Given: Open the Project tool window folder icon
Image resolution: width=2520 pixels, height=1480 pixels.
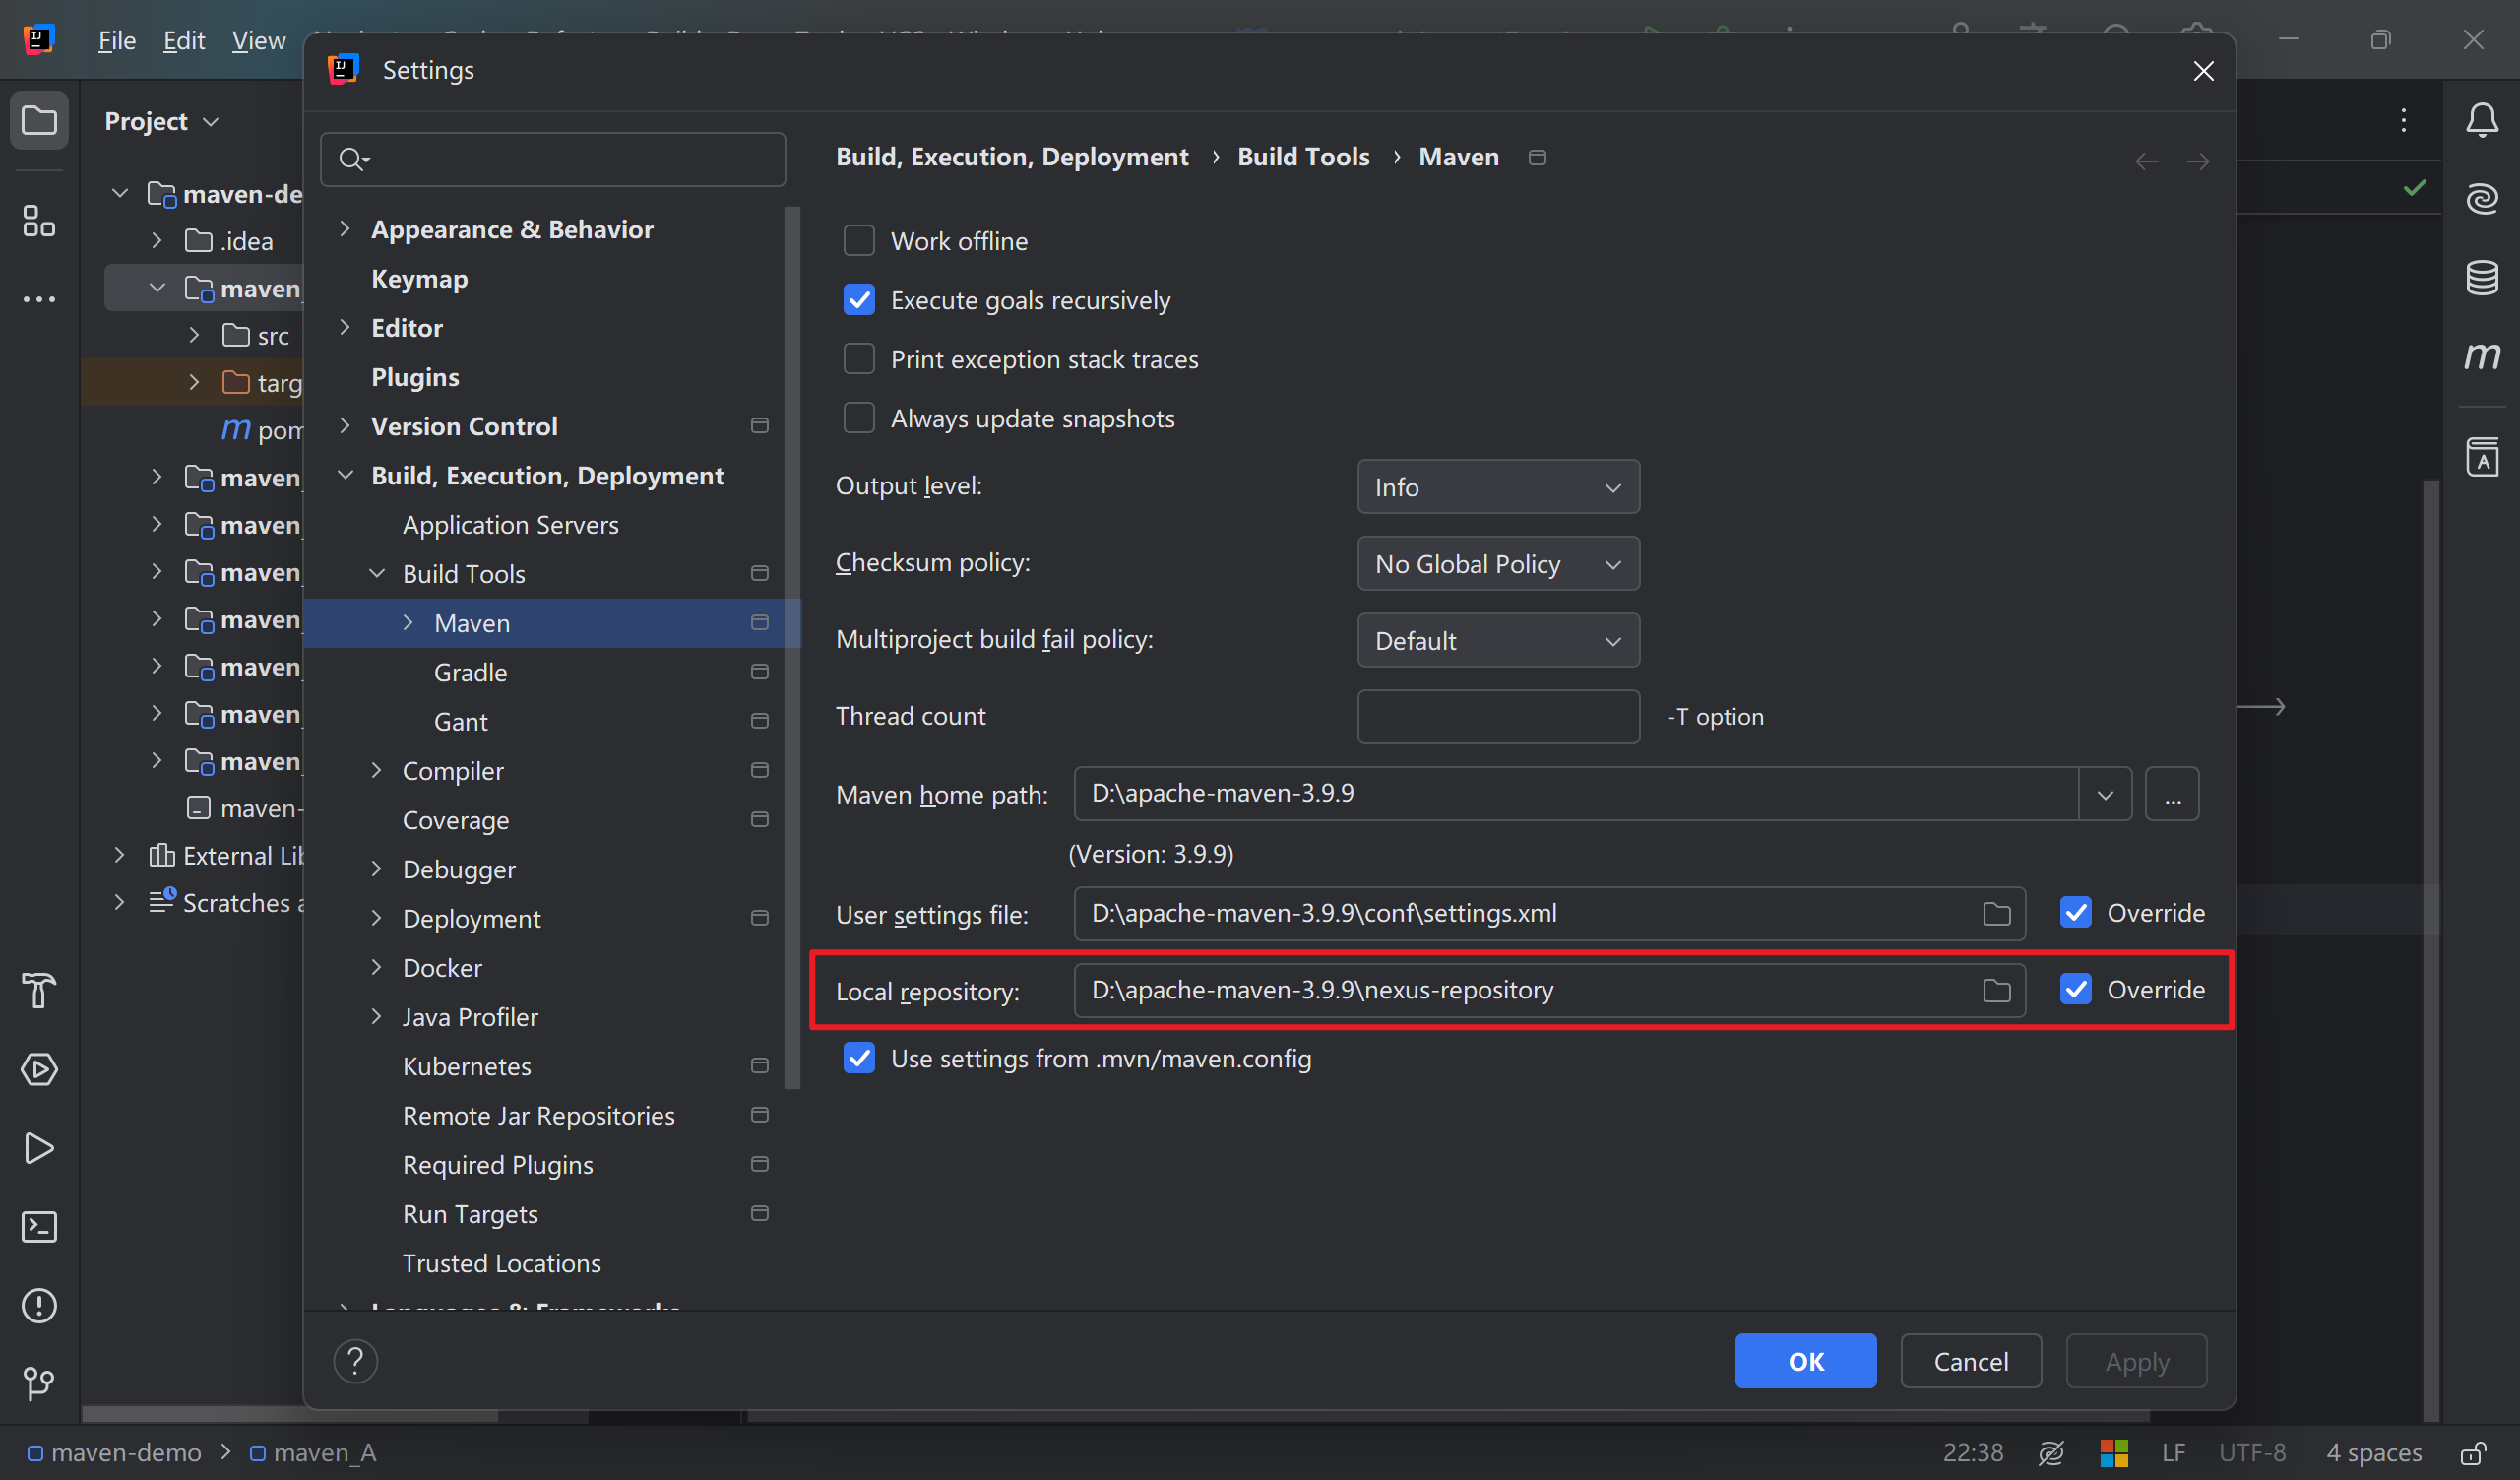Looking at the screenshot, I should (39, 121).
